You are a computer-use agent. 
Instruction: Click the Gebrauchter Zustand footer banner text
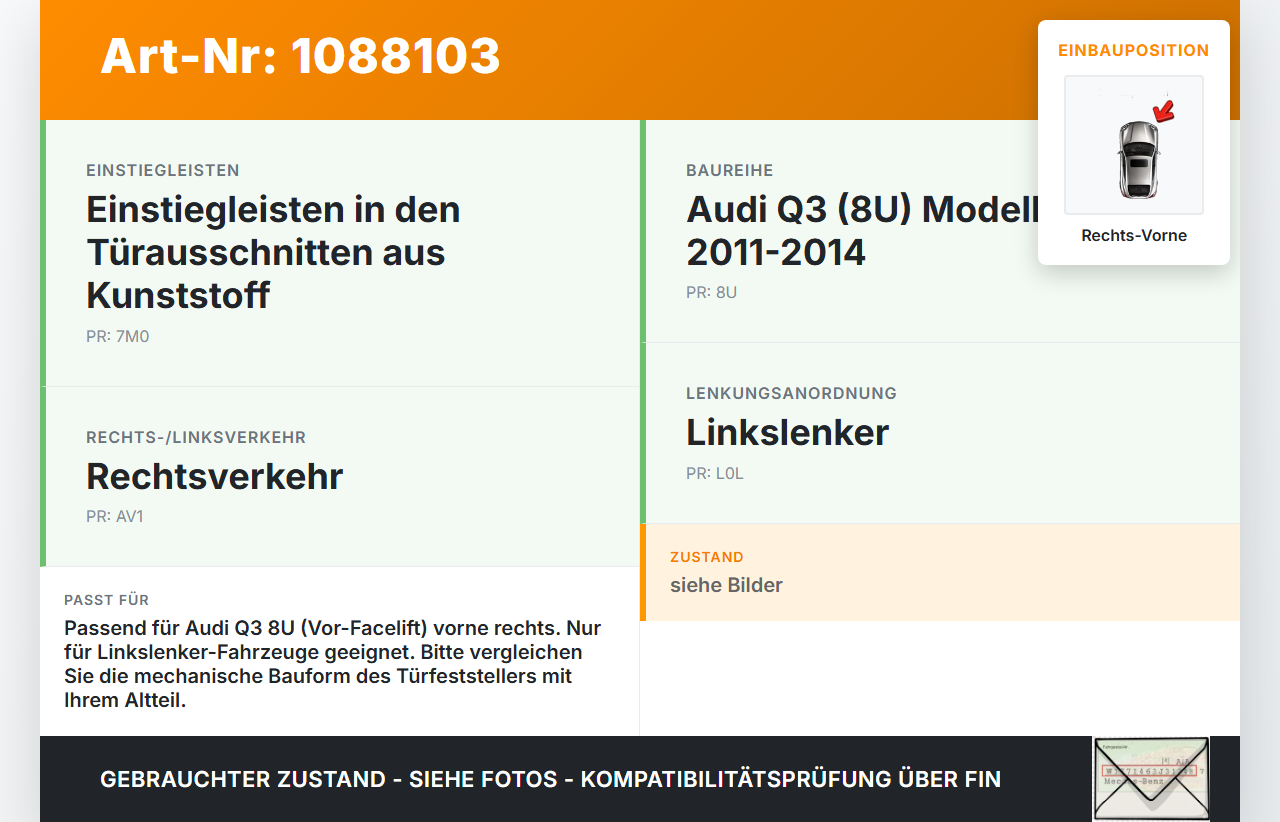(550, 779)
